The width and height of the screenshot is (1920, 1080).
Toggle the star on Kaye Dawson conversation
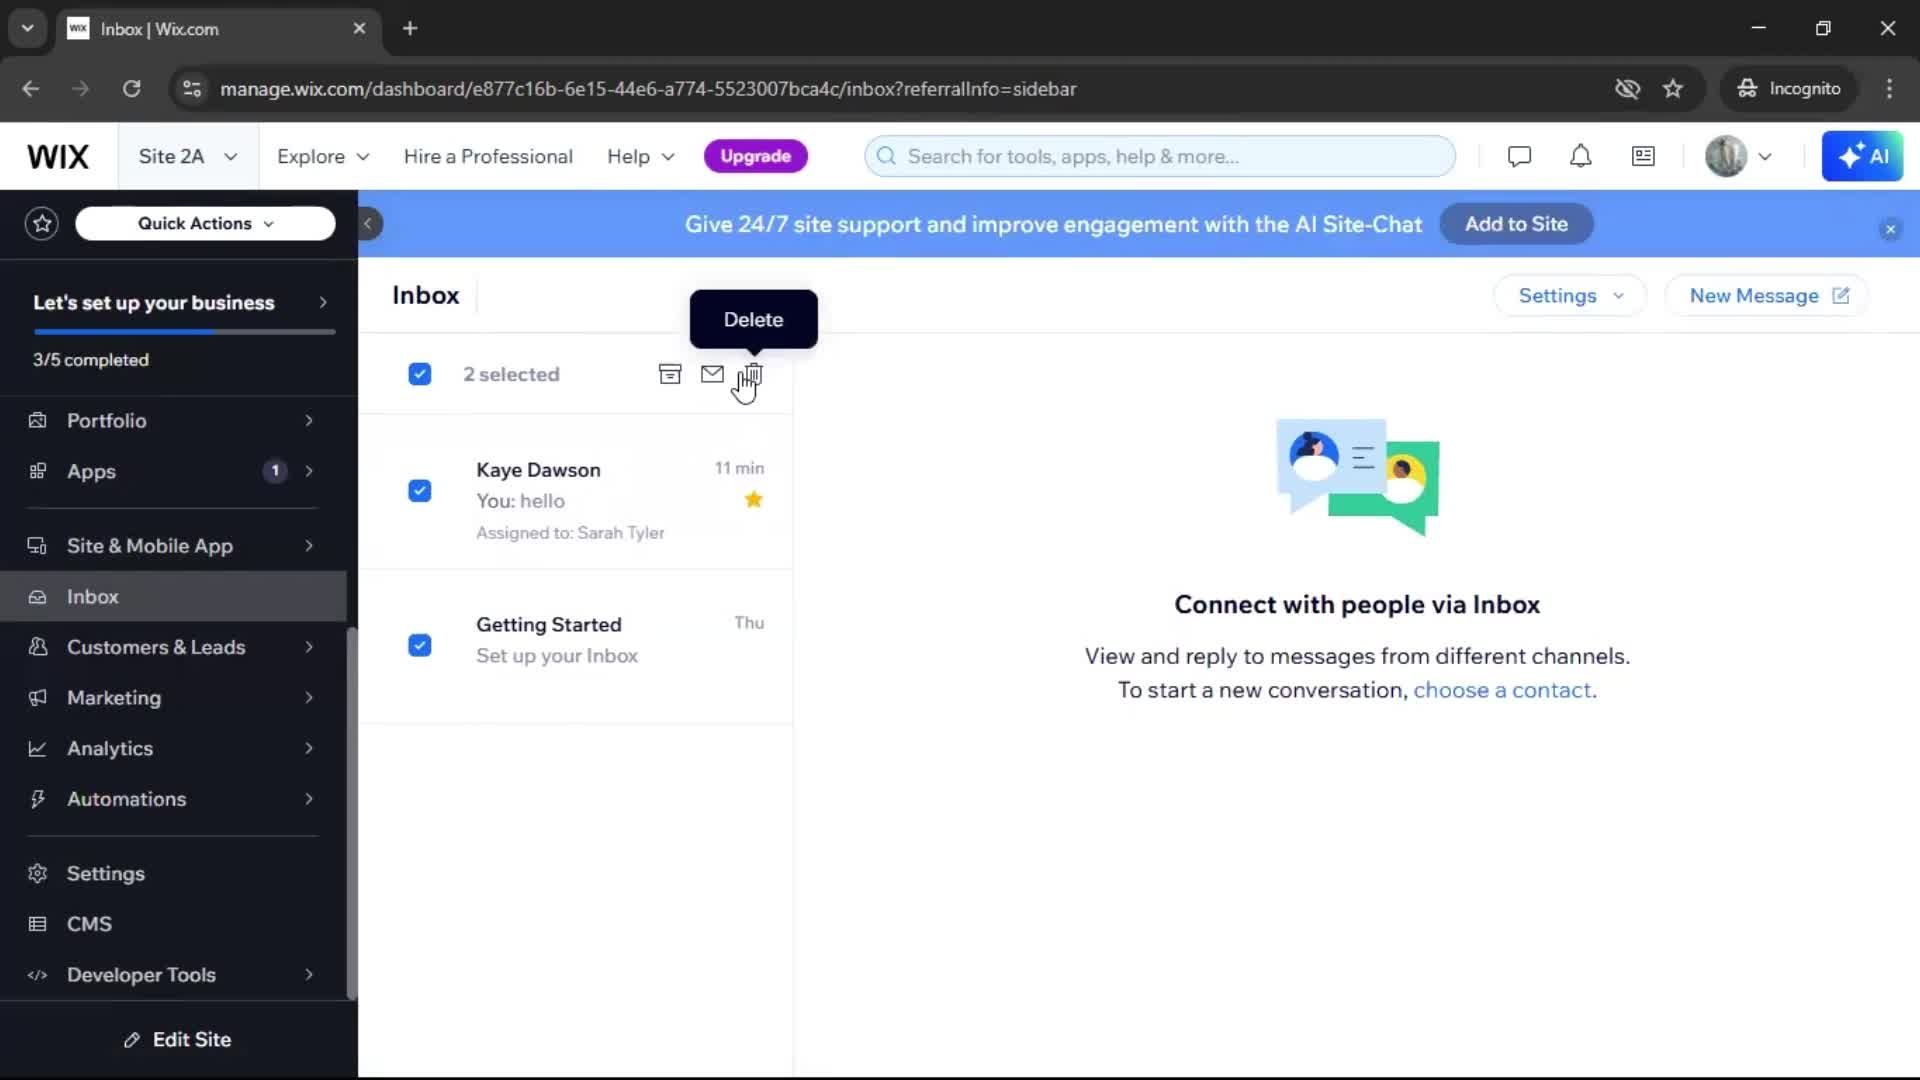pos(754,499)
